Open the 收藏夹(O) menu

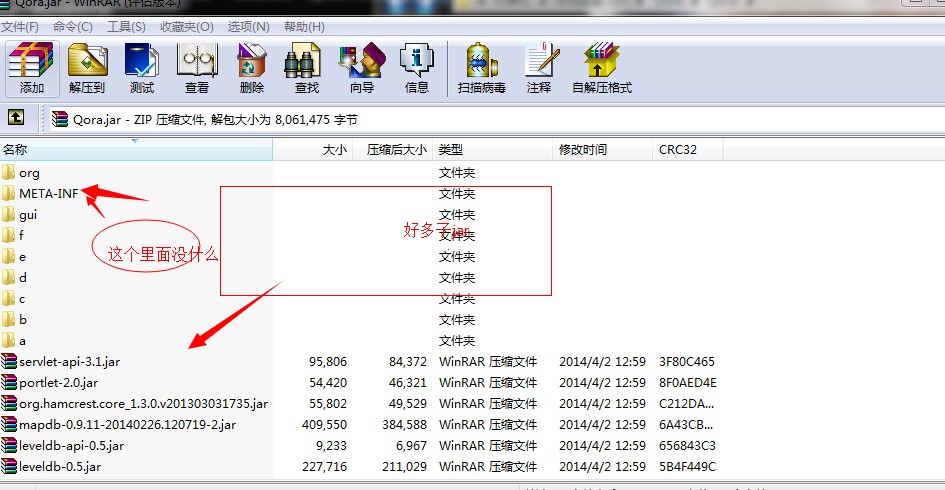187,27
